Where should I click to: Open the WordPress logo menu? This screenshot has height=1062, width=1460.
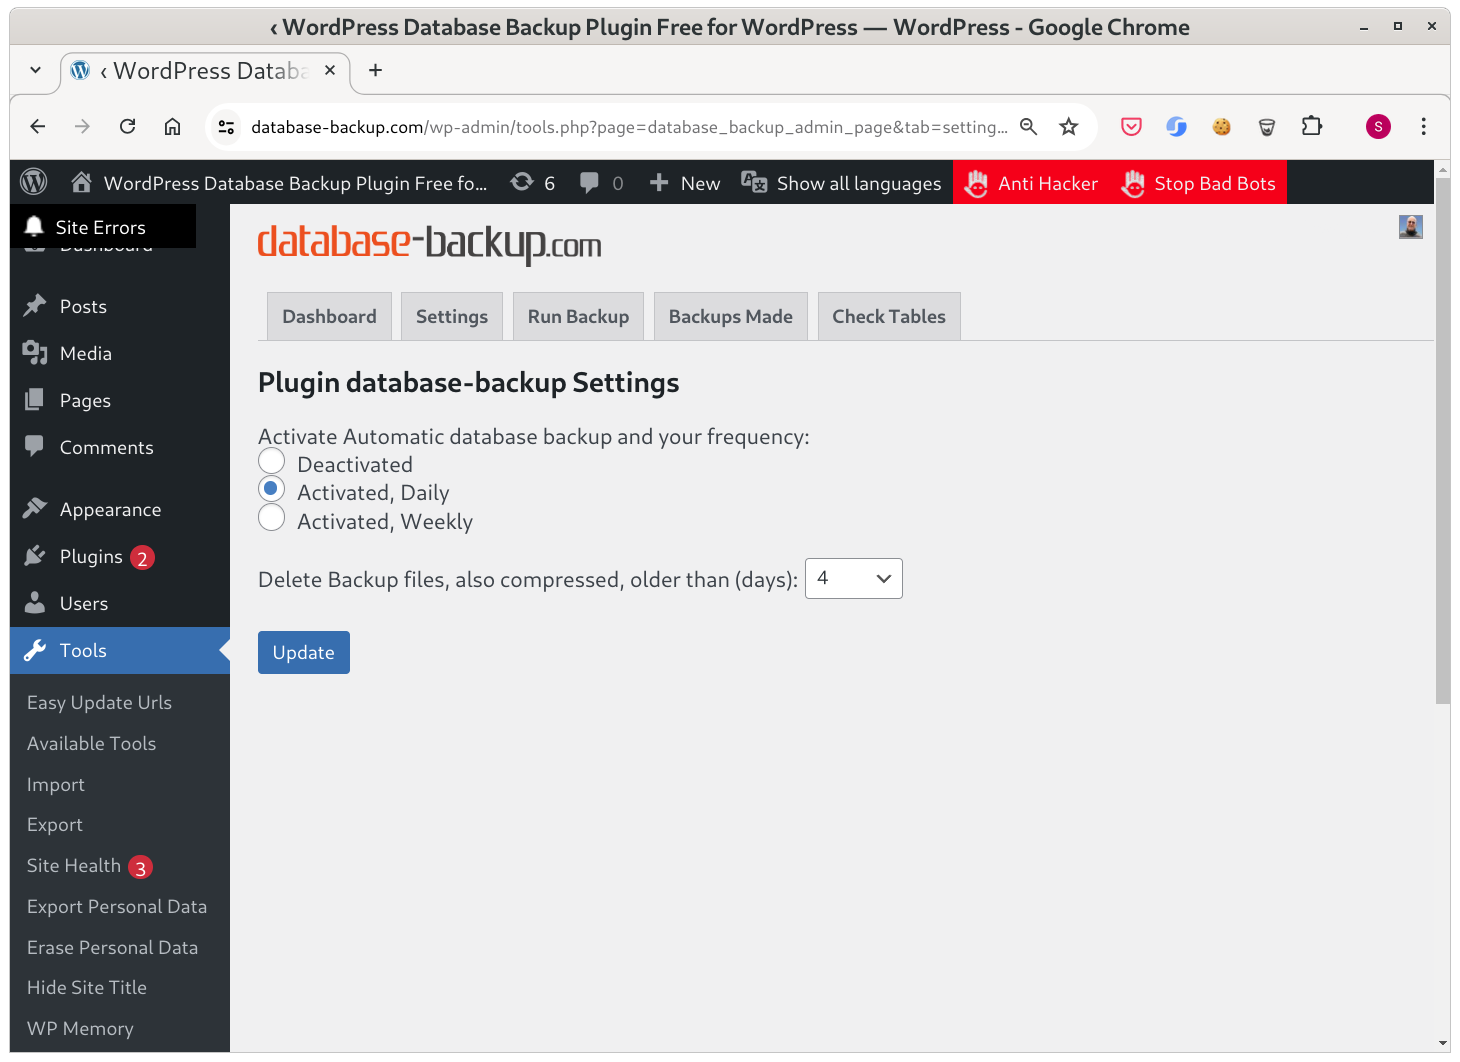point(34,182)
